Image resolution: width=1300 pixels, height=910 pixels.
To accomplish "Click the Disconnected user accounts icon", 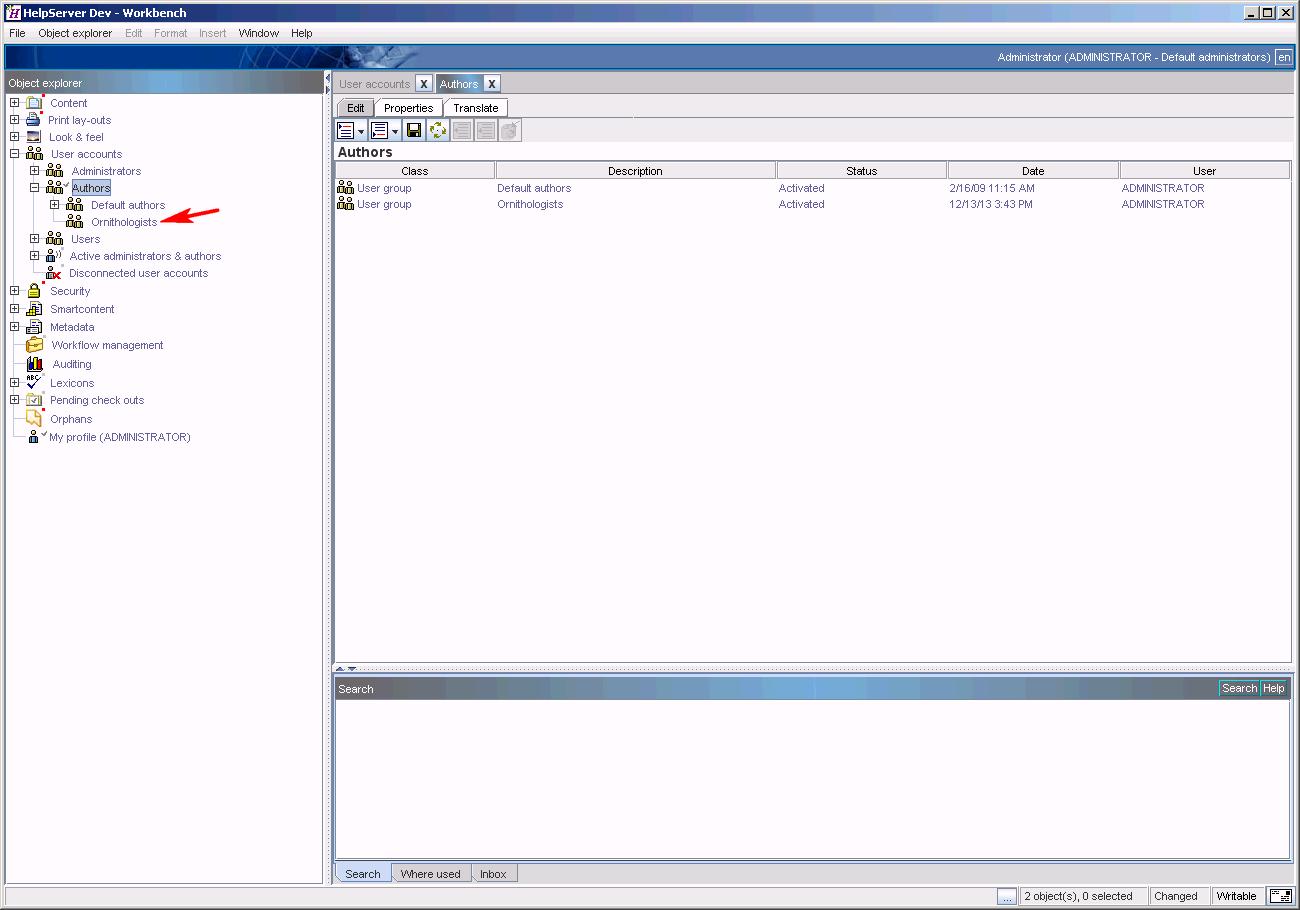I will (x=54, y=273).
